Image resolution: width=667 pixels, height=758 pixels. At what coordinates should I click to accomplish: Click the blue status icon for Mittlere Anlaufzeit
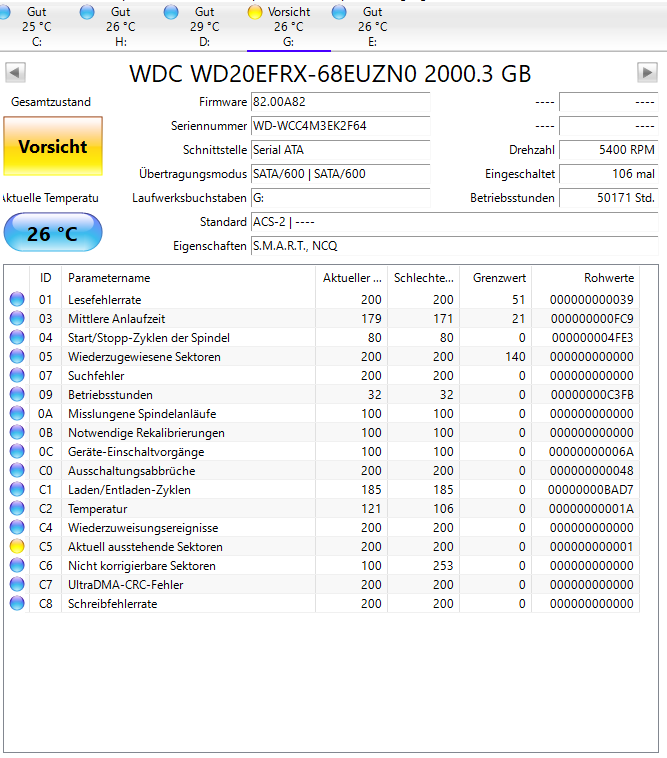[17, 319]
